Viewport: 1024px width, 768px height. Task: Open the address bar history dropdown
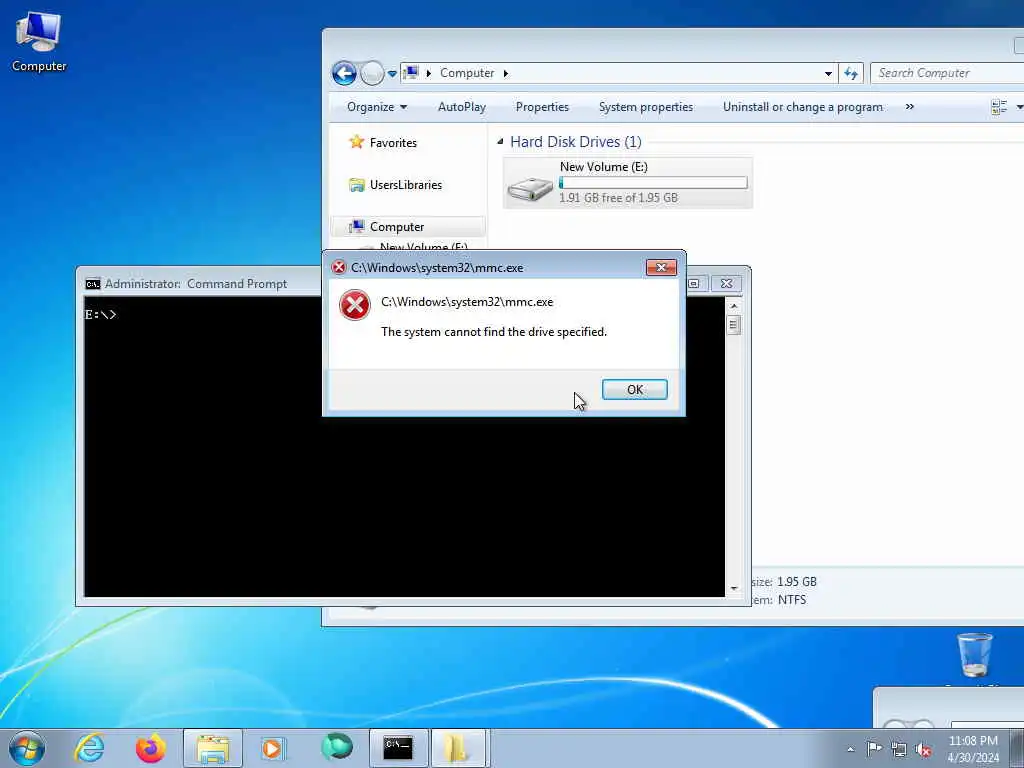coord(828,73)
